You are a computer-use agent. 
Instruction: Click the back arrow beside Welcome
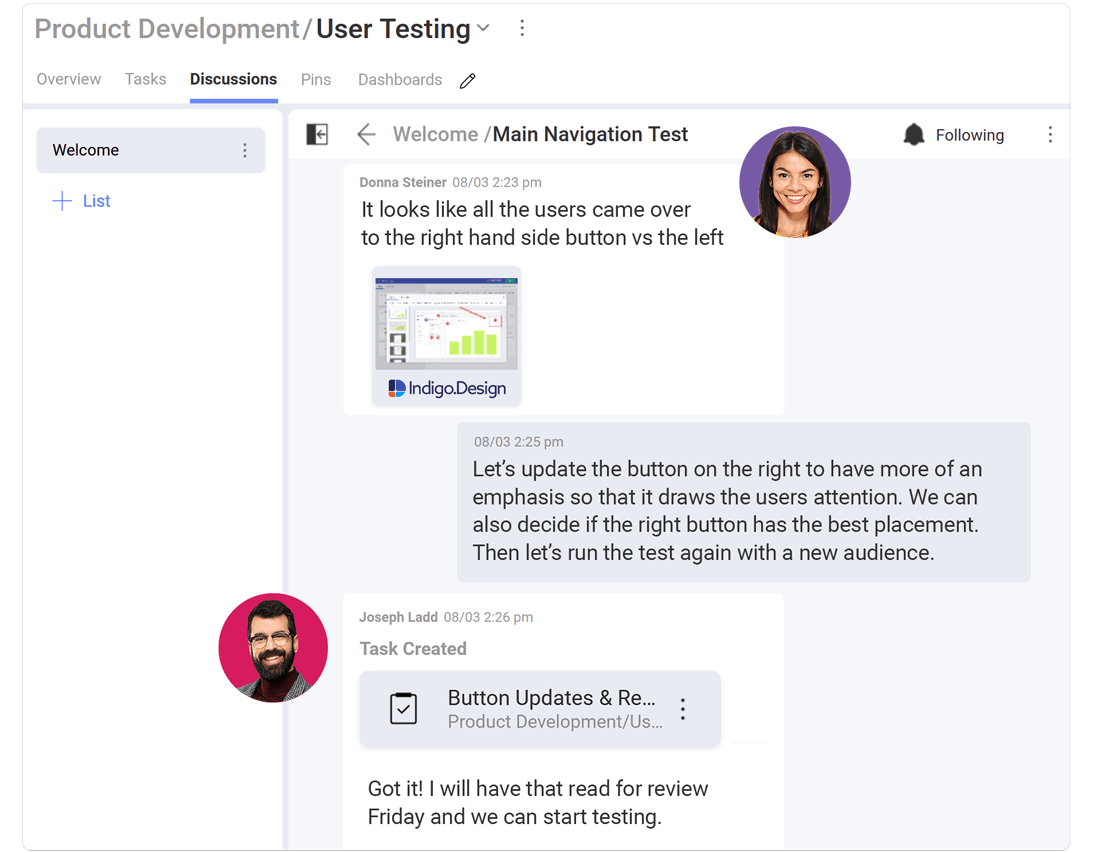point(366,134)
